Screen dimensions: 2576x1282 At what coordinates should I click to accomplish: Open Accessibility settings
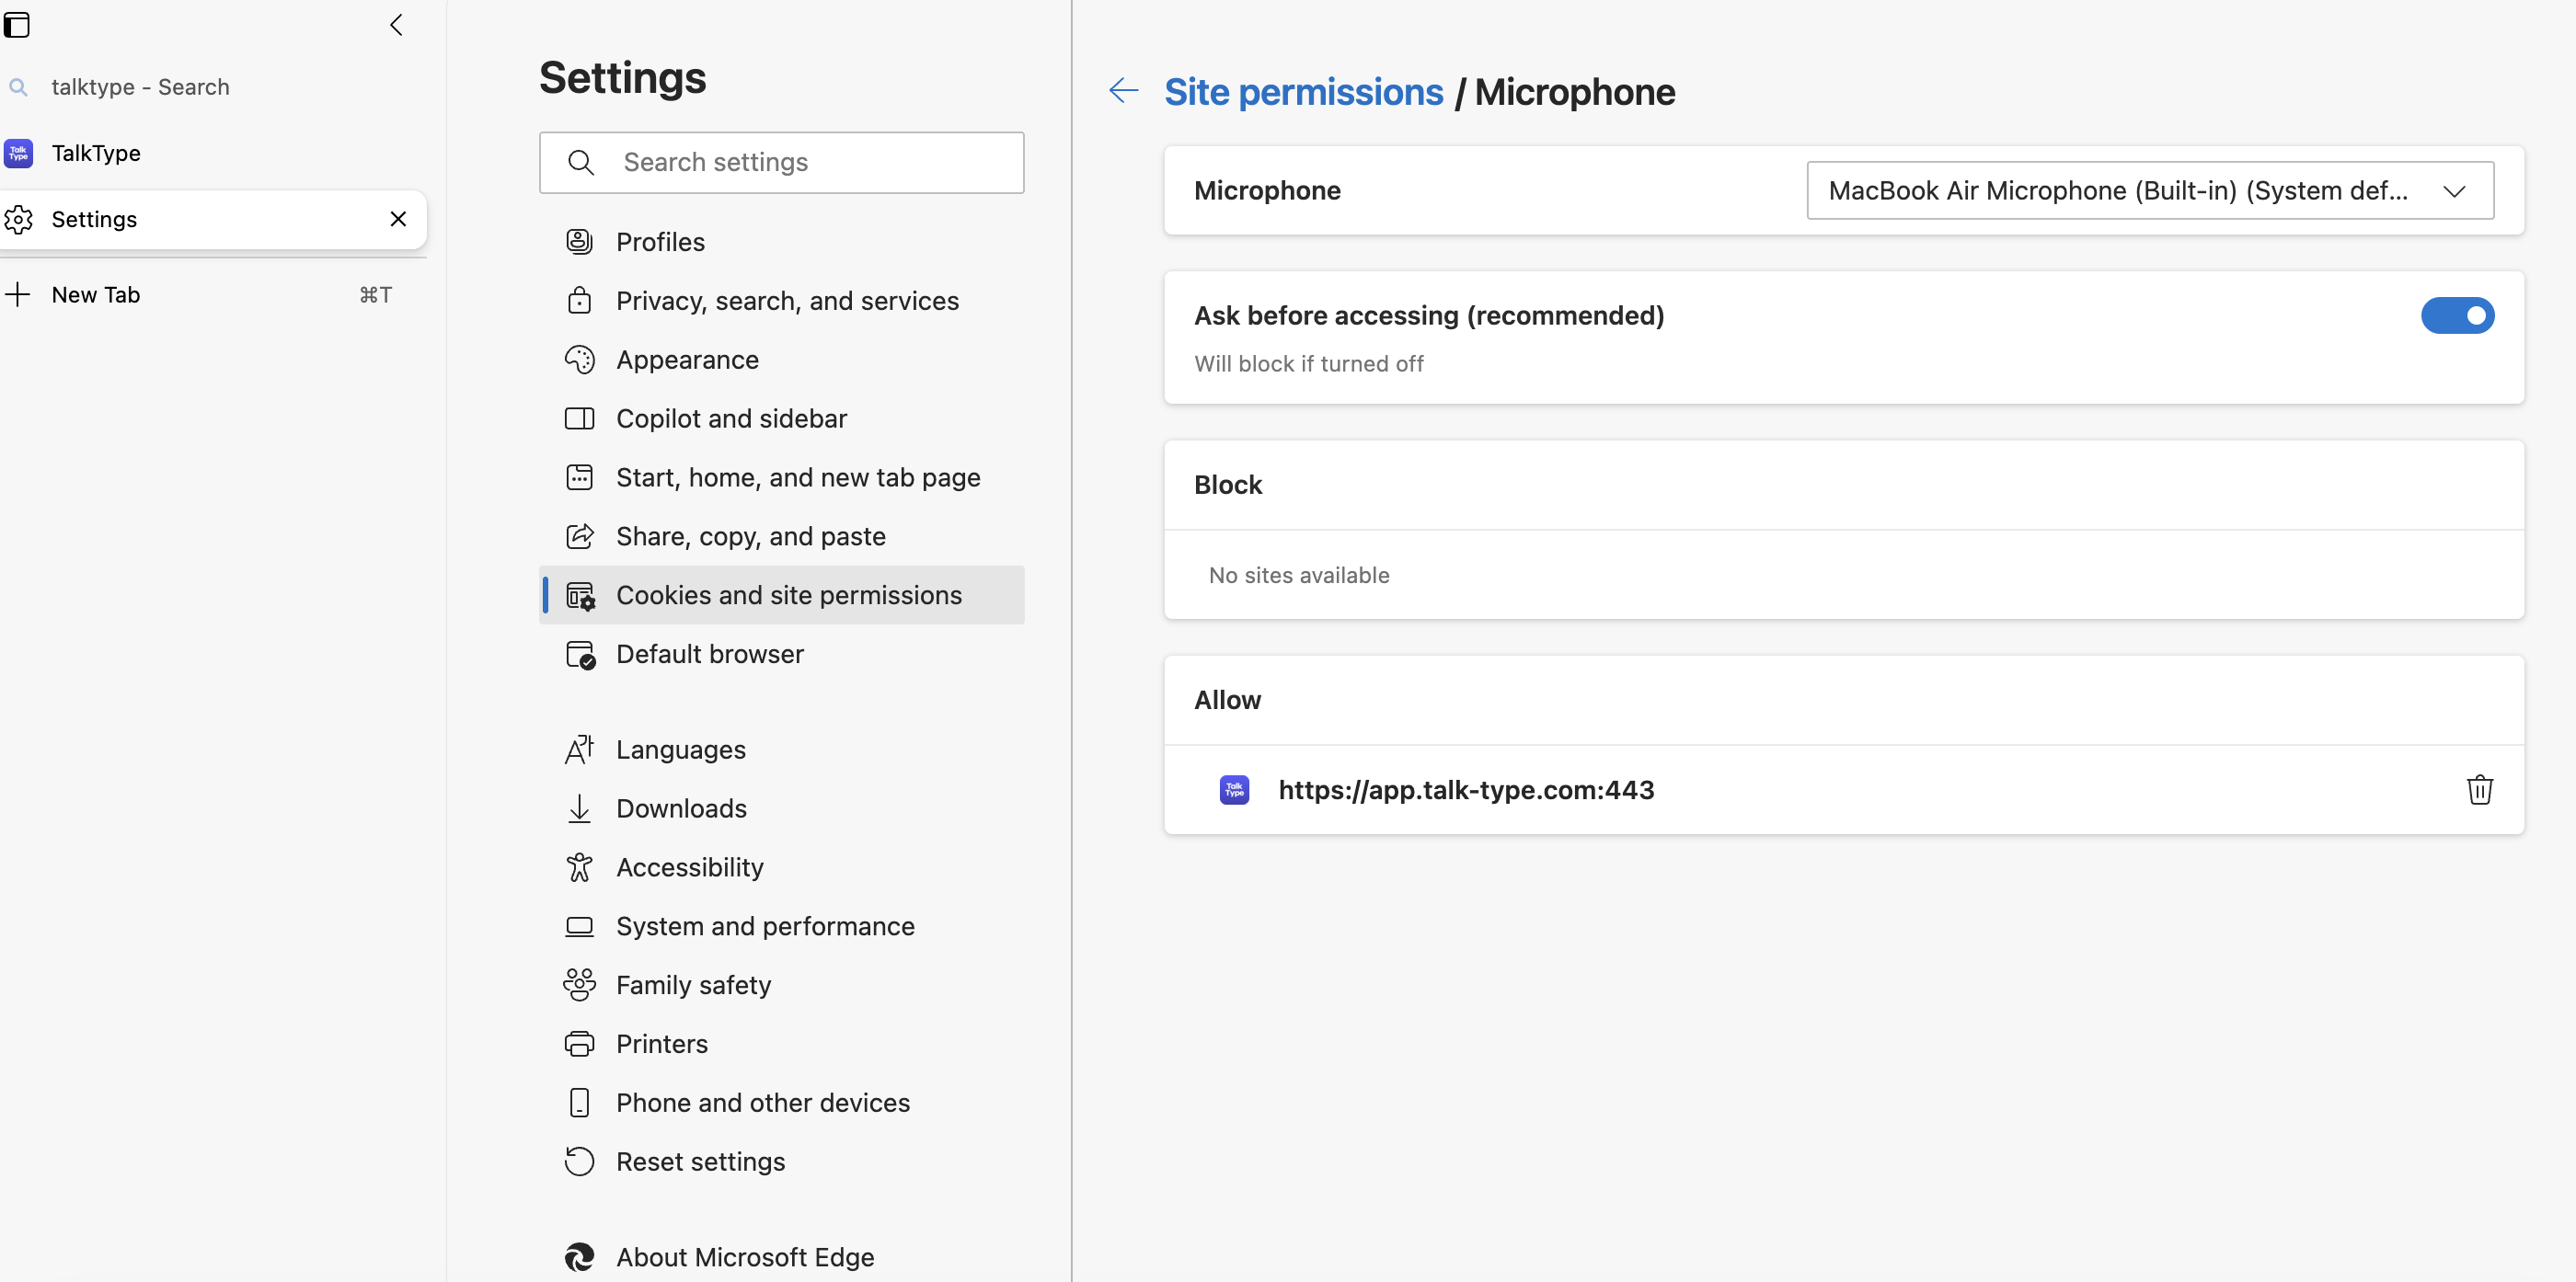coord(782,867)
